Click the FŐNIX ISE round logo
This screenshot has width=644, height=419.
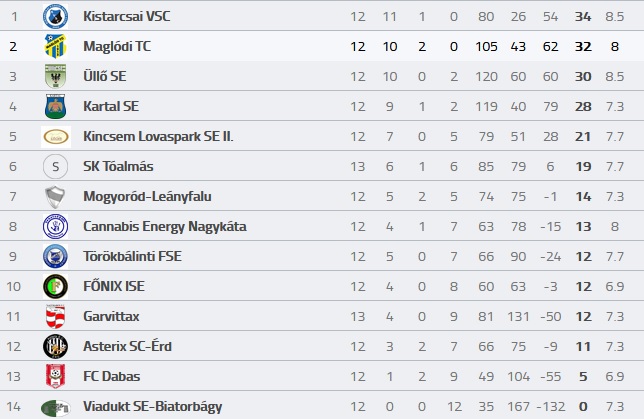pyautogui.click(x=55, y=286)
